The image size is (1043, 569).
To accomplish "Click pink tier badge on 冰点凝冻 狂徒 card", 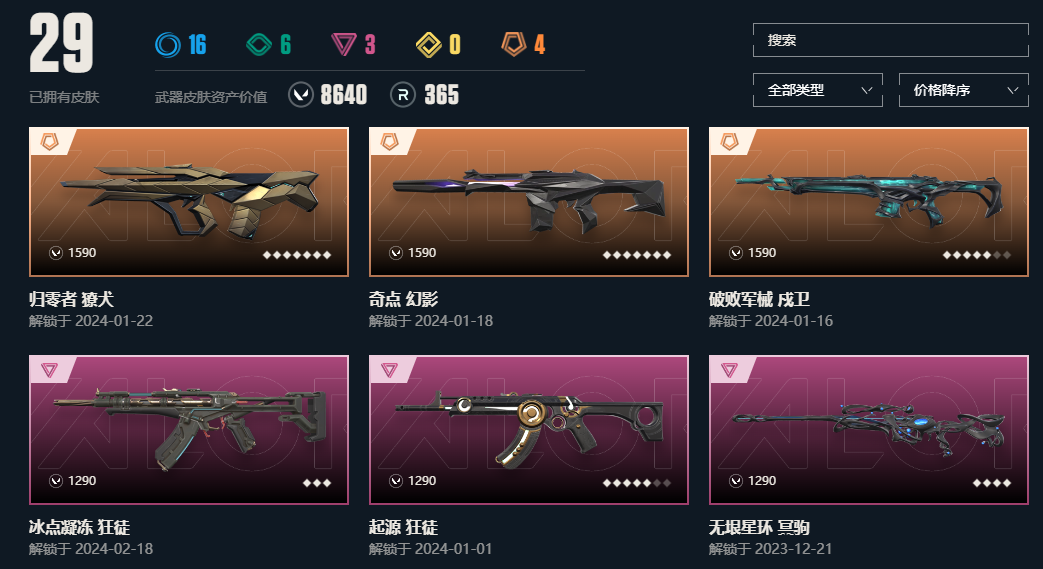I will (50, 369).
